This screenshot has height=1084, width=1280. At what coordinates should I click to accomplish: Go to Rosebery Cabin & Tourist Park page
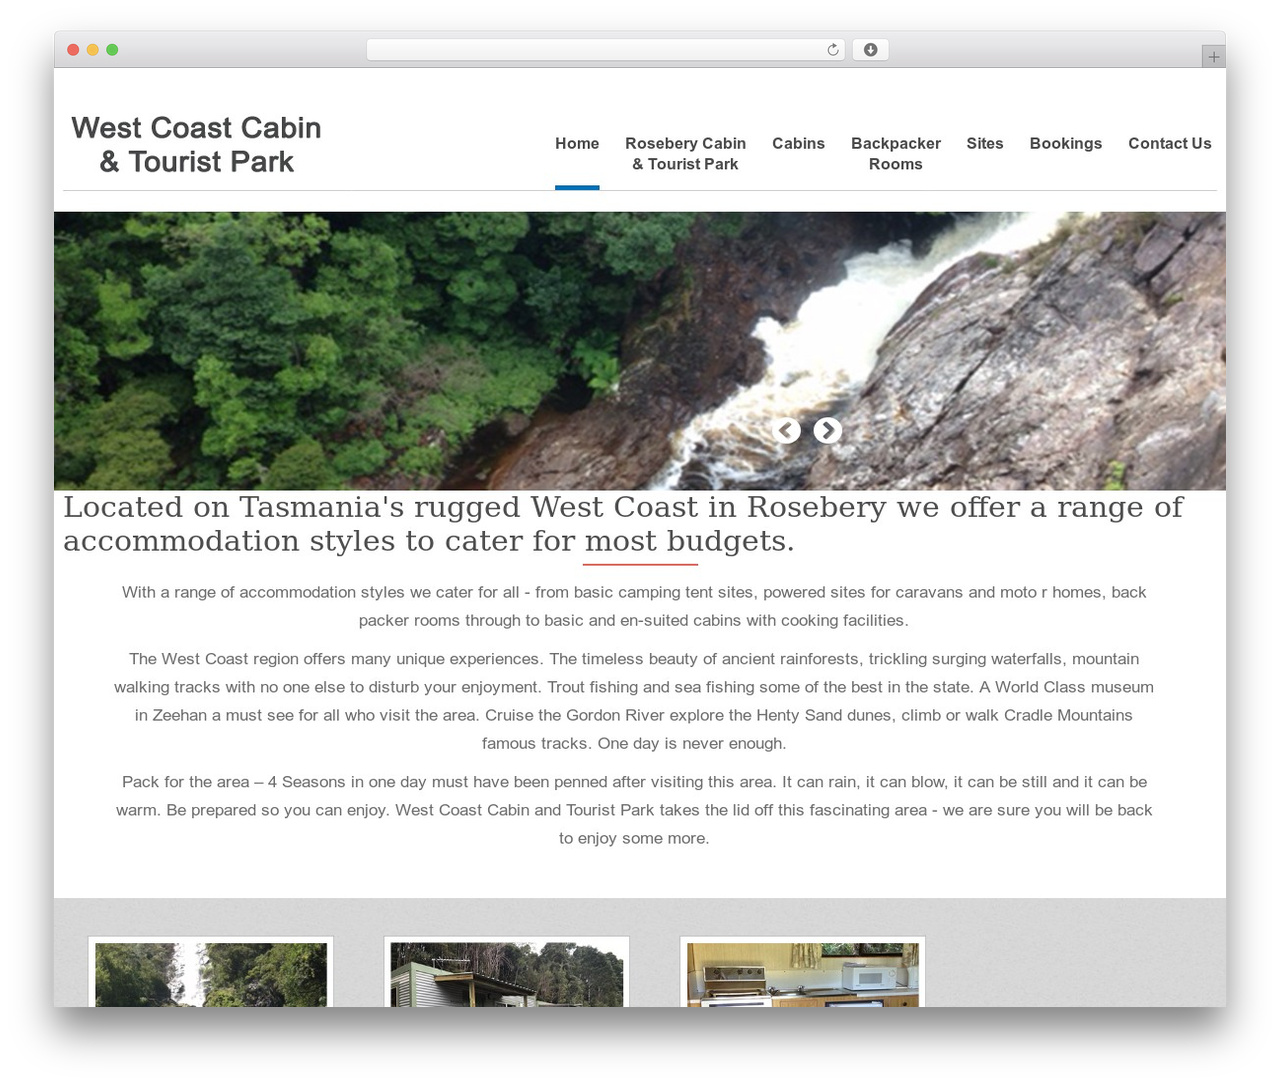coord(685,154)
